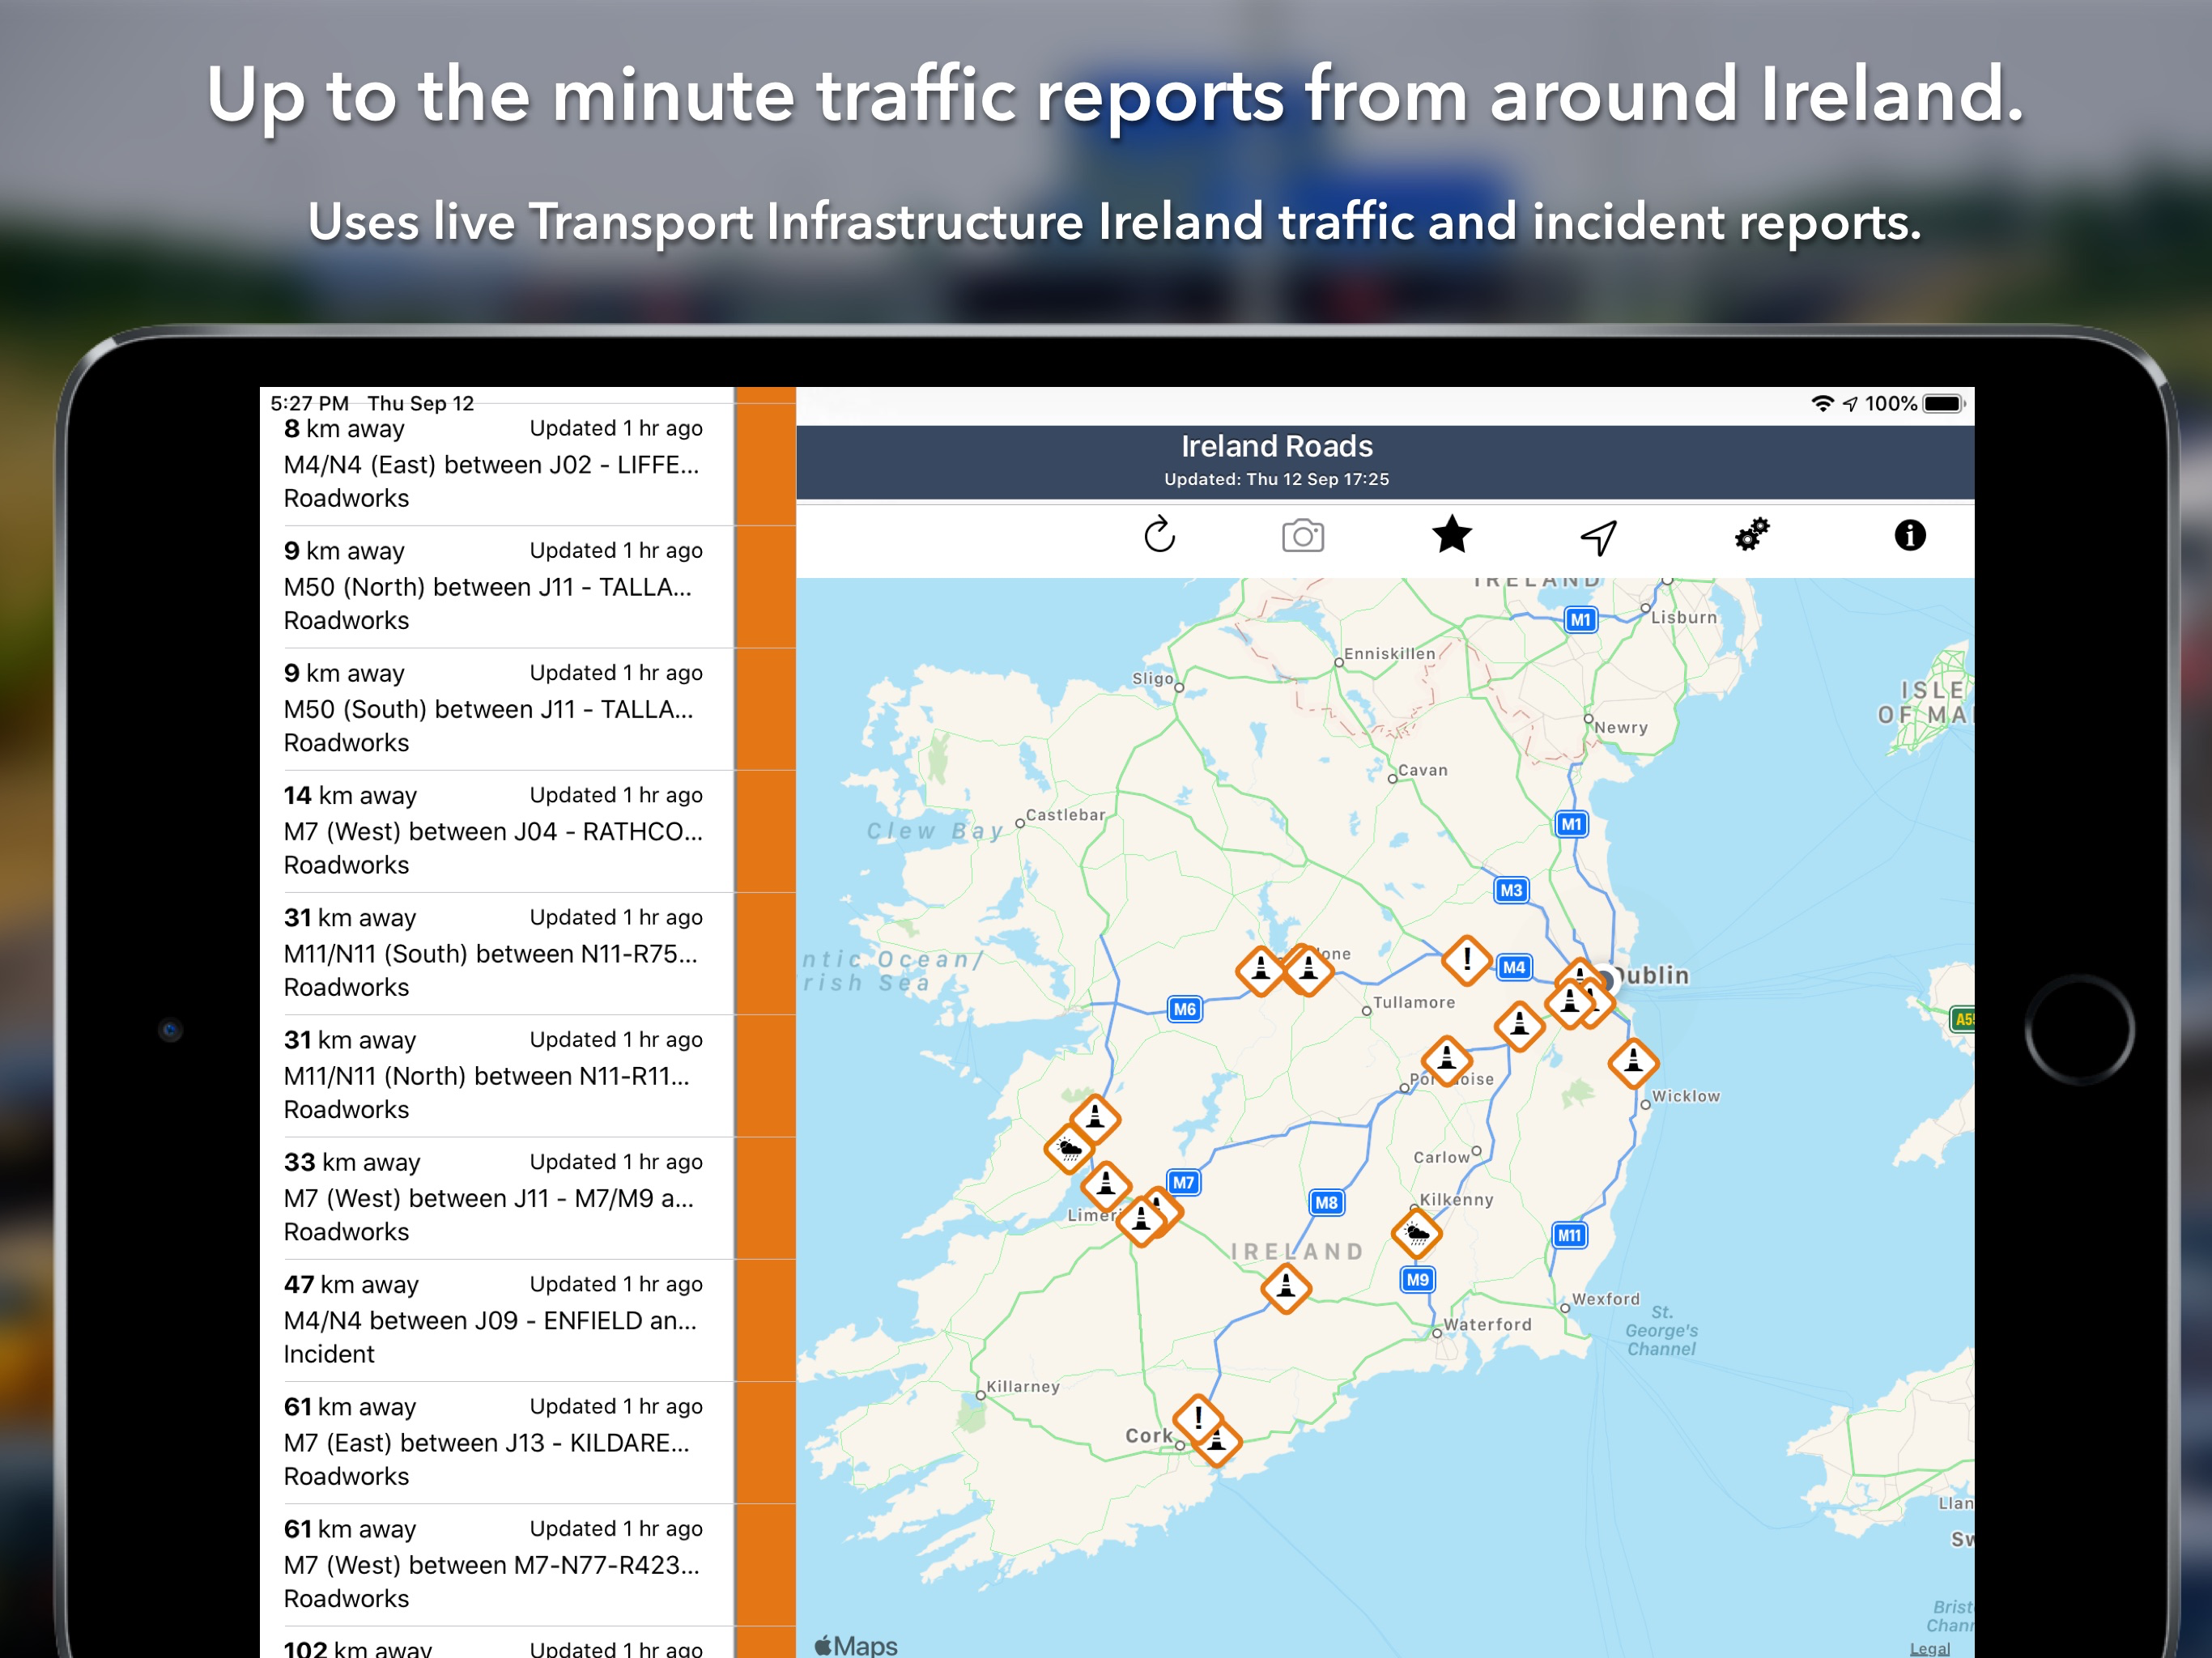Tap the Ireland Roads title header
The height and width of the screenshot is (1658, 2212).
(x=1277, y=446)
